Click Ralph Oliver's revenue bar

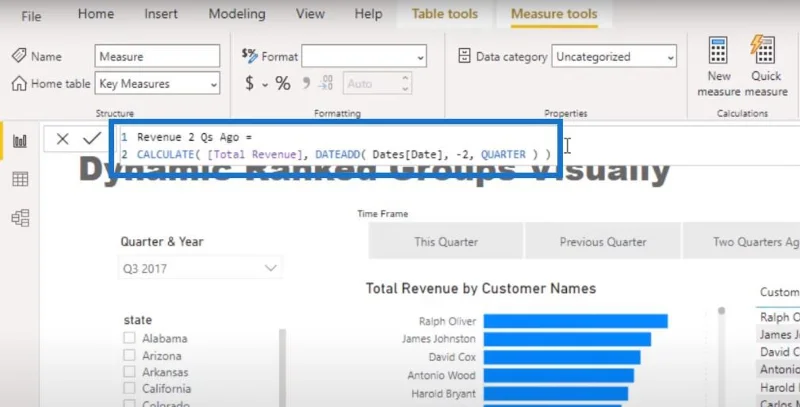point(576,321)
